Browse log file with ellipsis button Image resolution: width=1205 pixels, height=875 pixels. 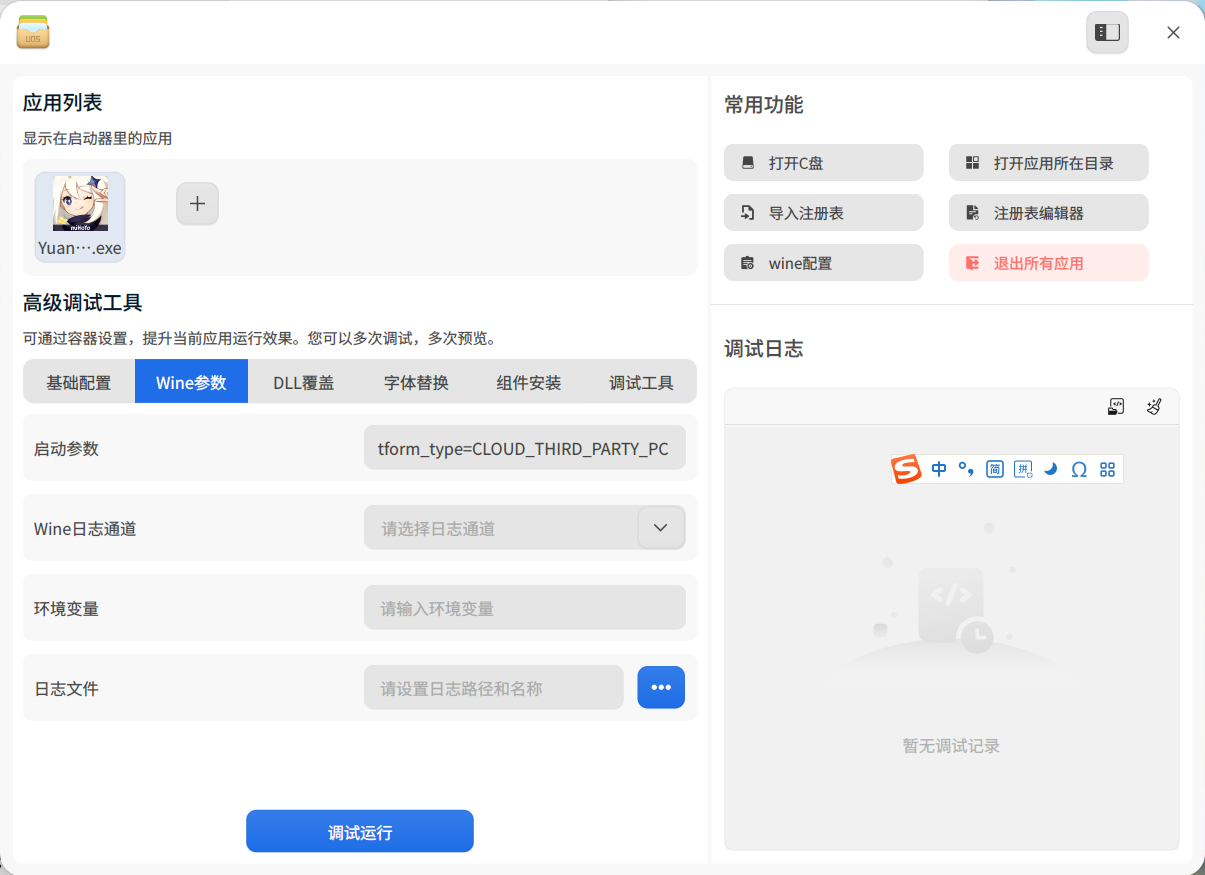[x=661, y=687]
